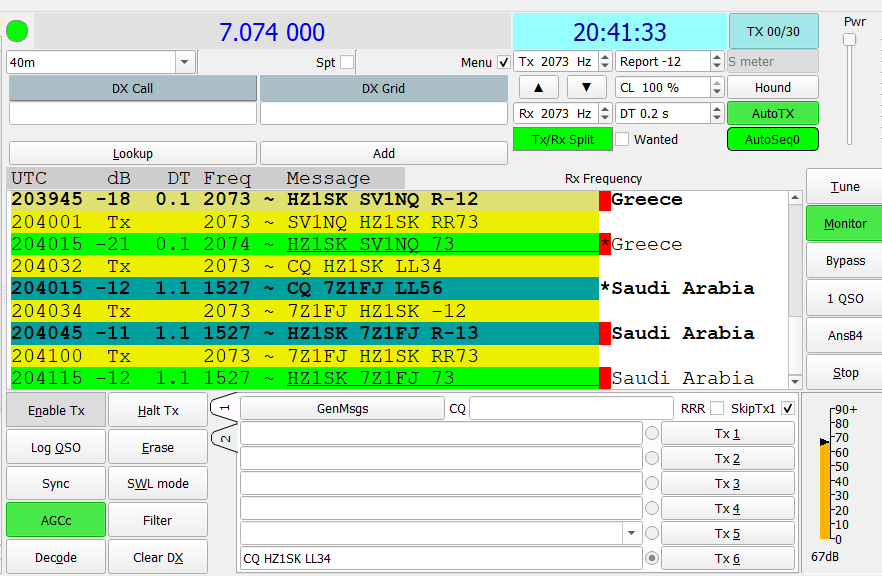Toggle the RRR checkbox
Image resolution: width=882 pixels, height=576 pixels.
[717, 408]
